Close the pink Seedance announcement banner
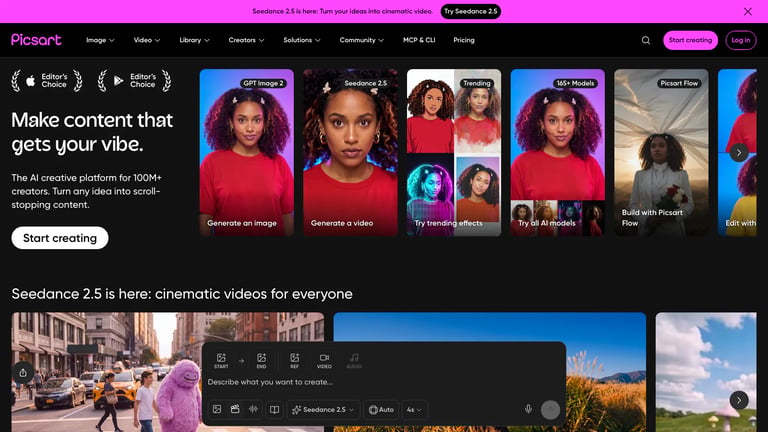The width and height of the screenshot is (768, 432). pos(747,11)
